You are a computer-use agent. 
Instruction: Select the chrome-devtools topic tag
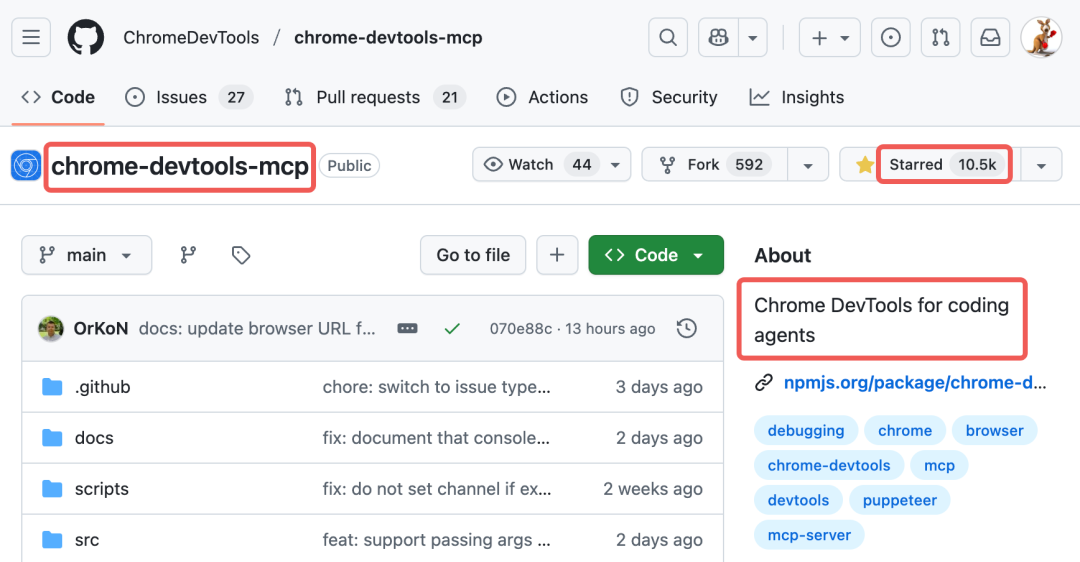[829, 466]
